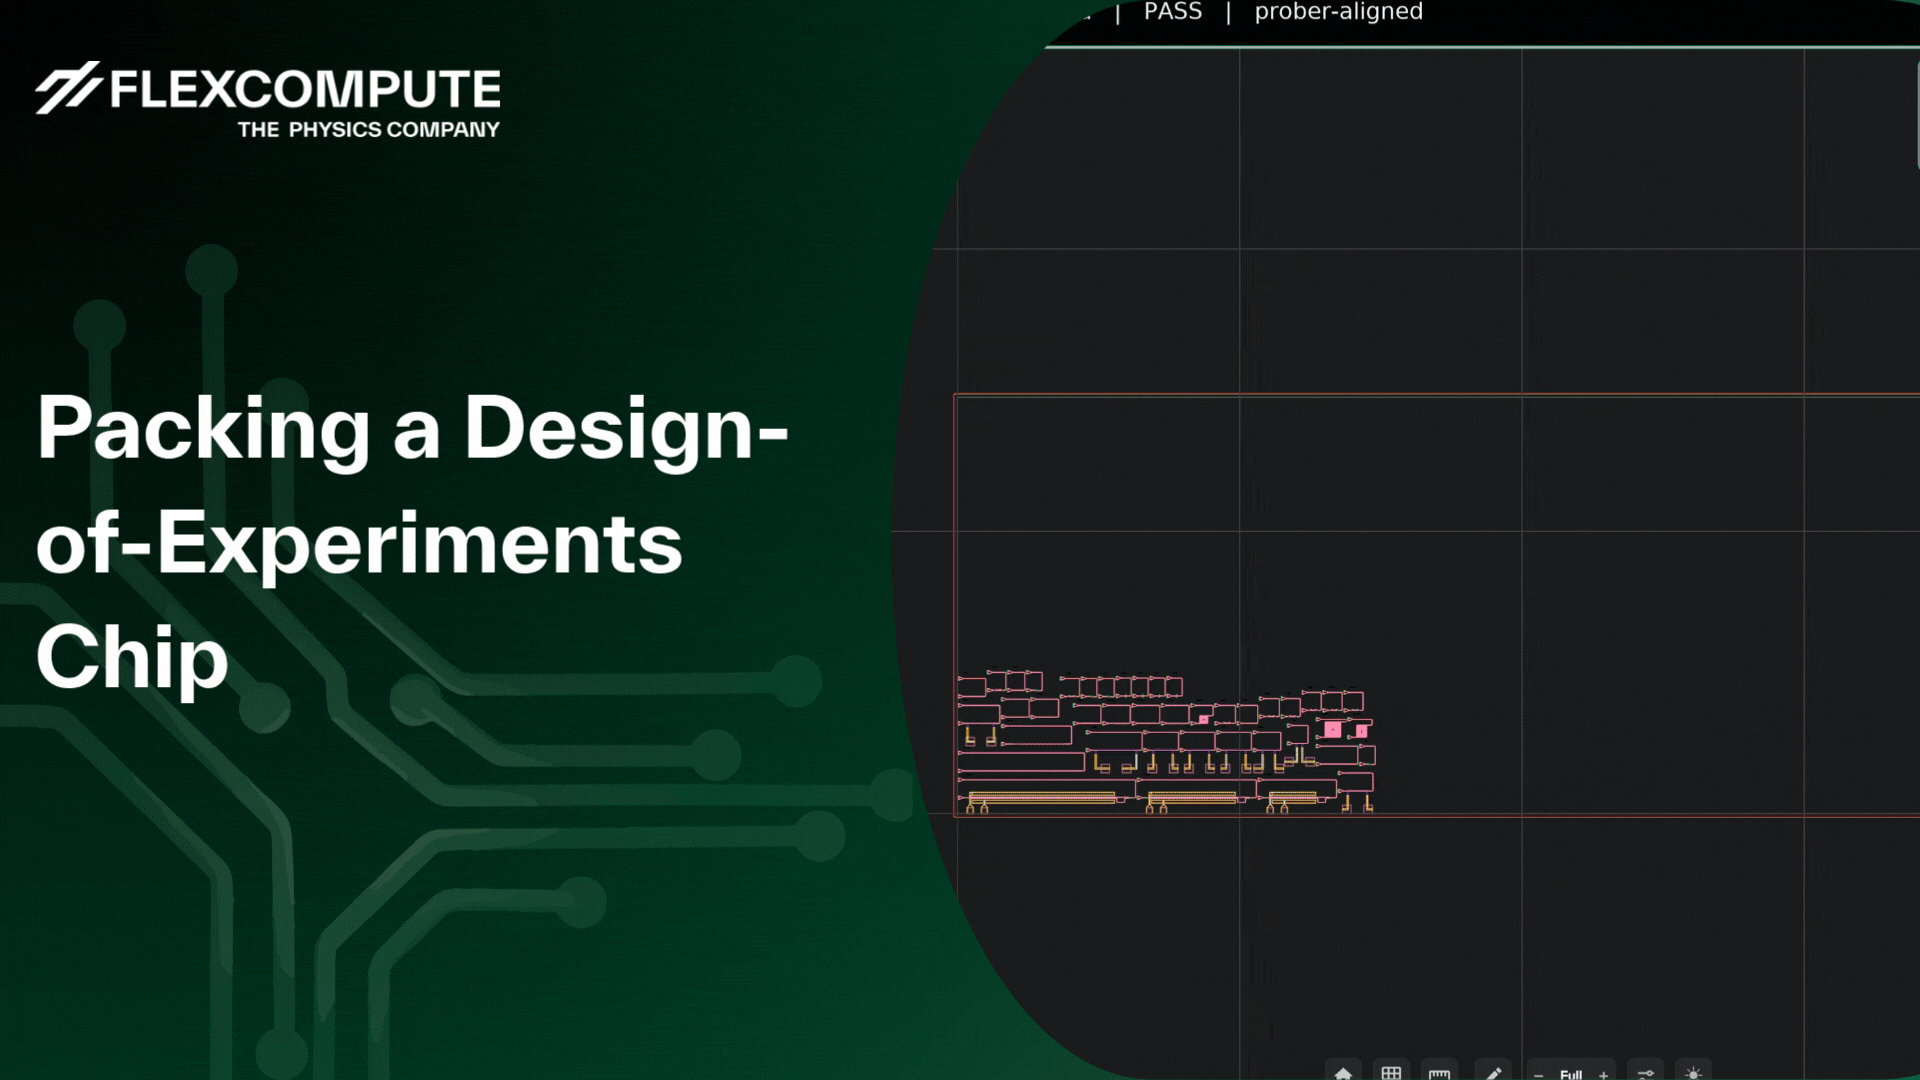
Task: Toggle the brightness theme icon
Action: (x=1693, y=1072)
